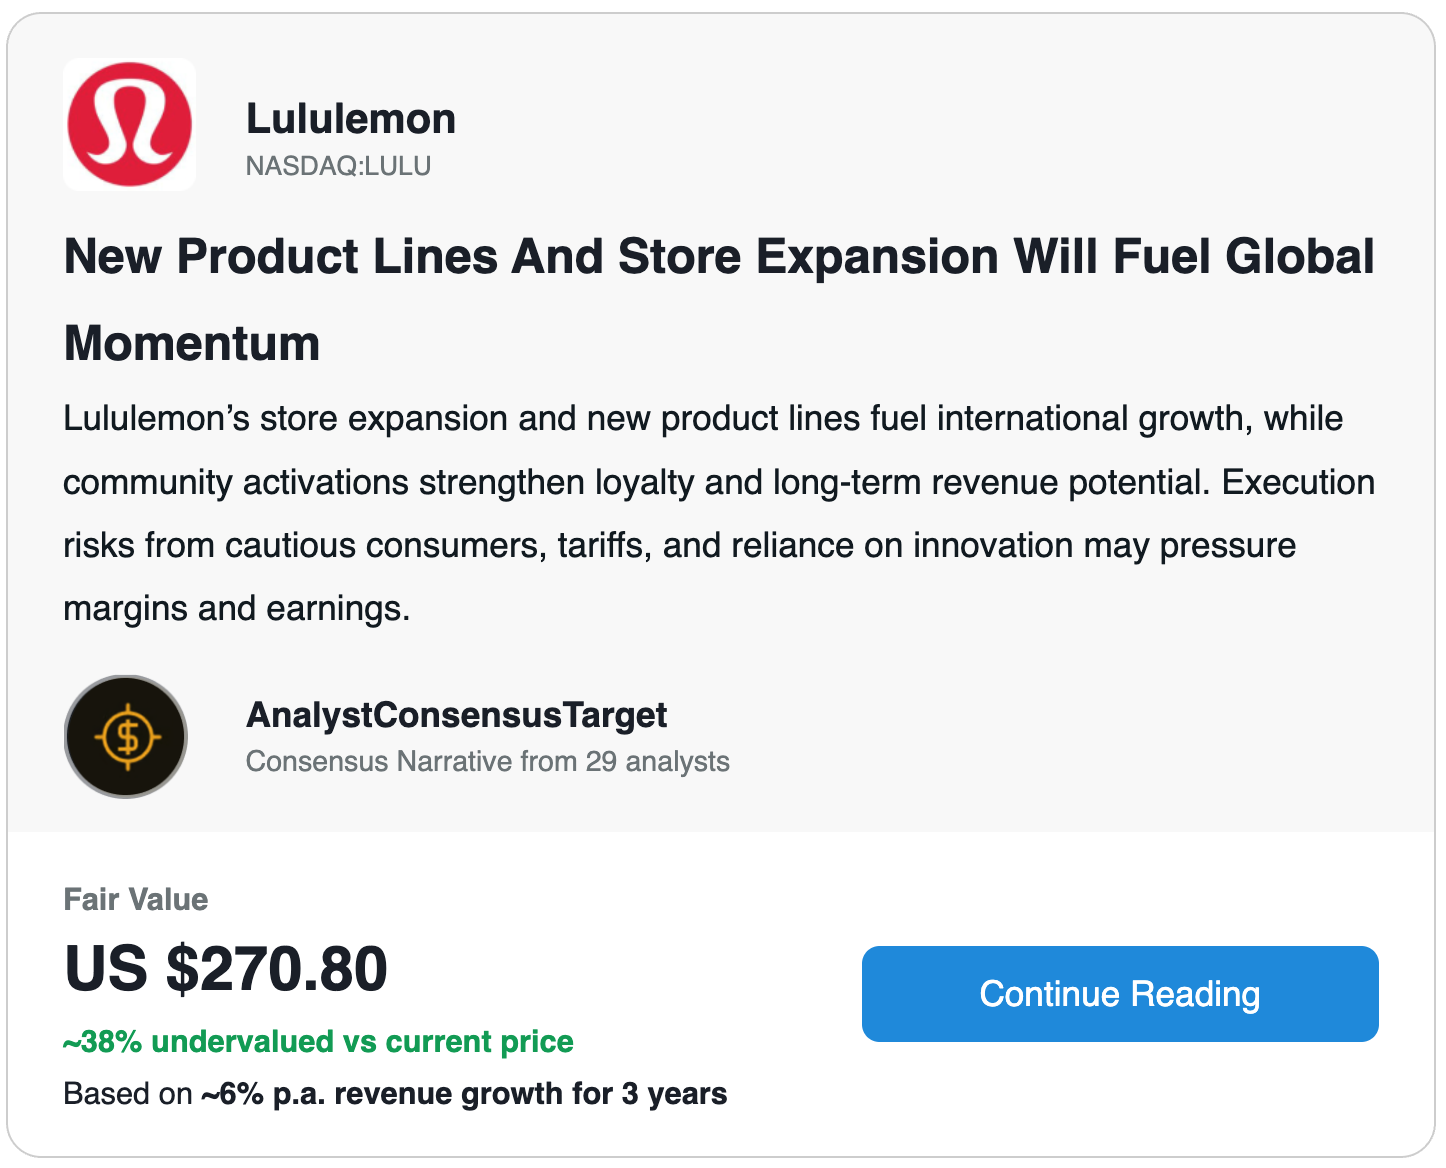Click the AnalystConsensusTarget dollar-target avatar
1446x1168 pixels.
[x=126, y=737]
